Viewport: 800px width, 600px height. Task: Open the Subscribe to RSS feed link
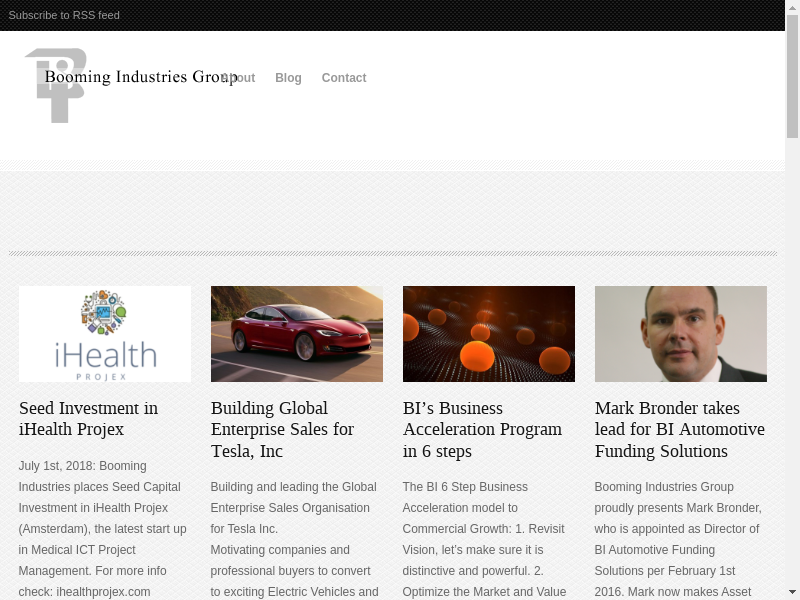64,15
